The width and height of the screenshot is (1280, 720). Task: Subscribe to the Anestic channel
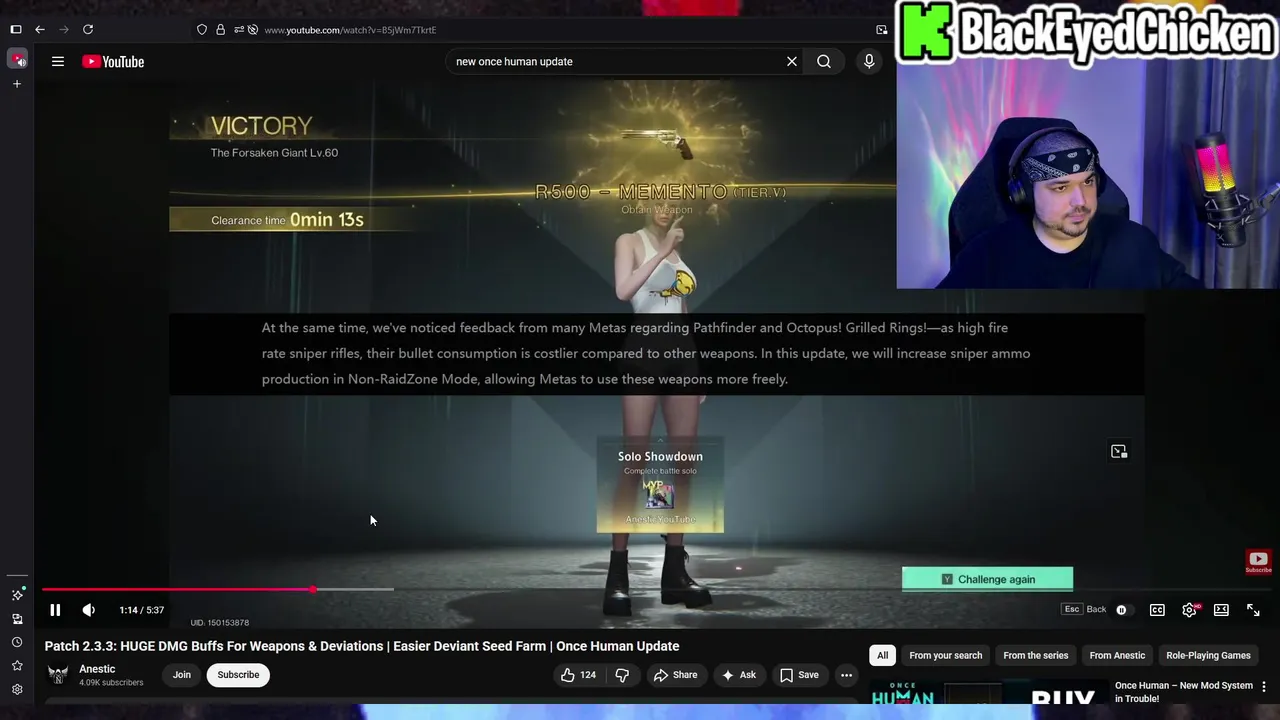(x=238, y=675)
